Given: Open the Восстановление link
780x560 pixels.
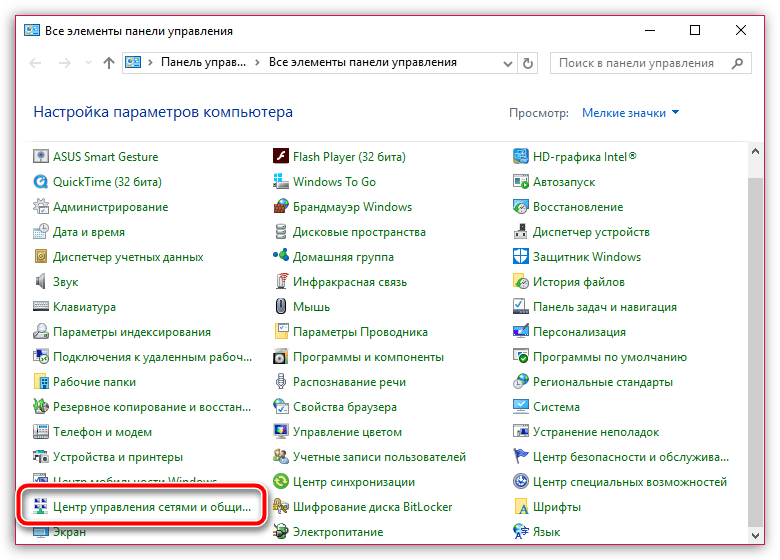Looking at the screenshot, I should [x=578, y=206].
